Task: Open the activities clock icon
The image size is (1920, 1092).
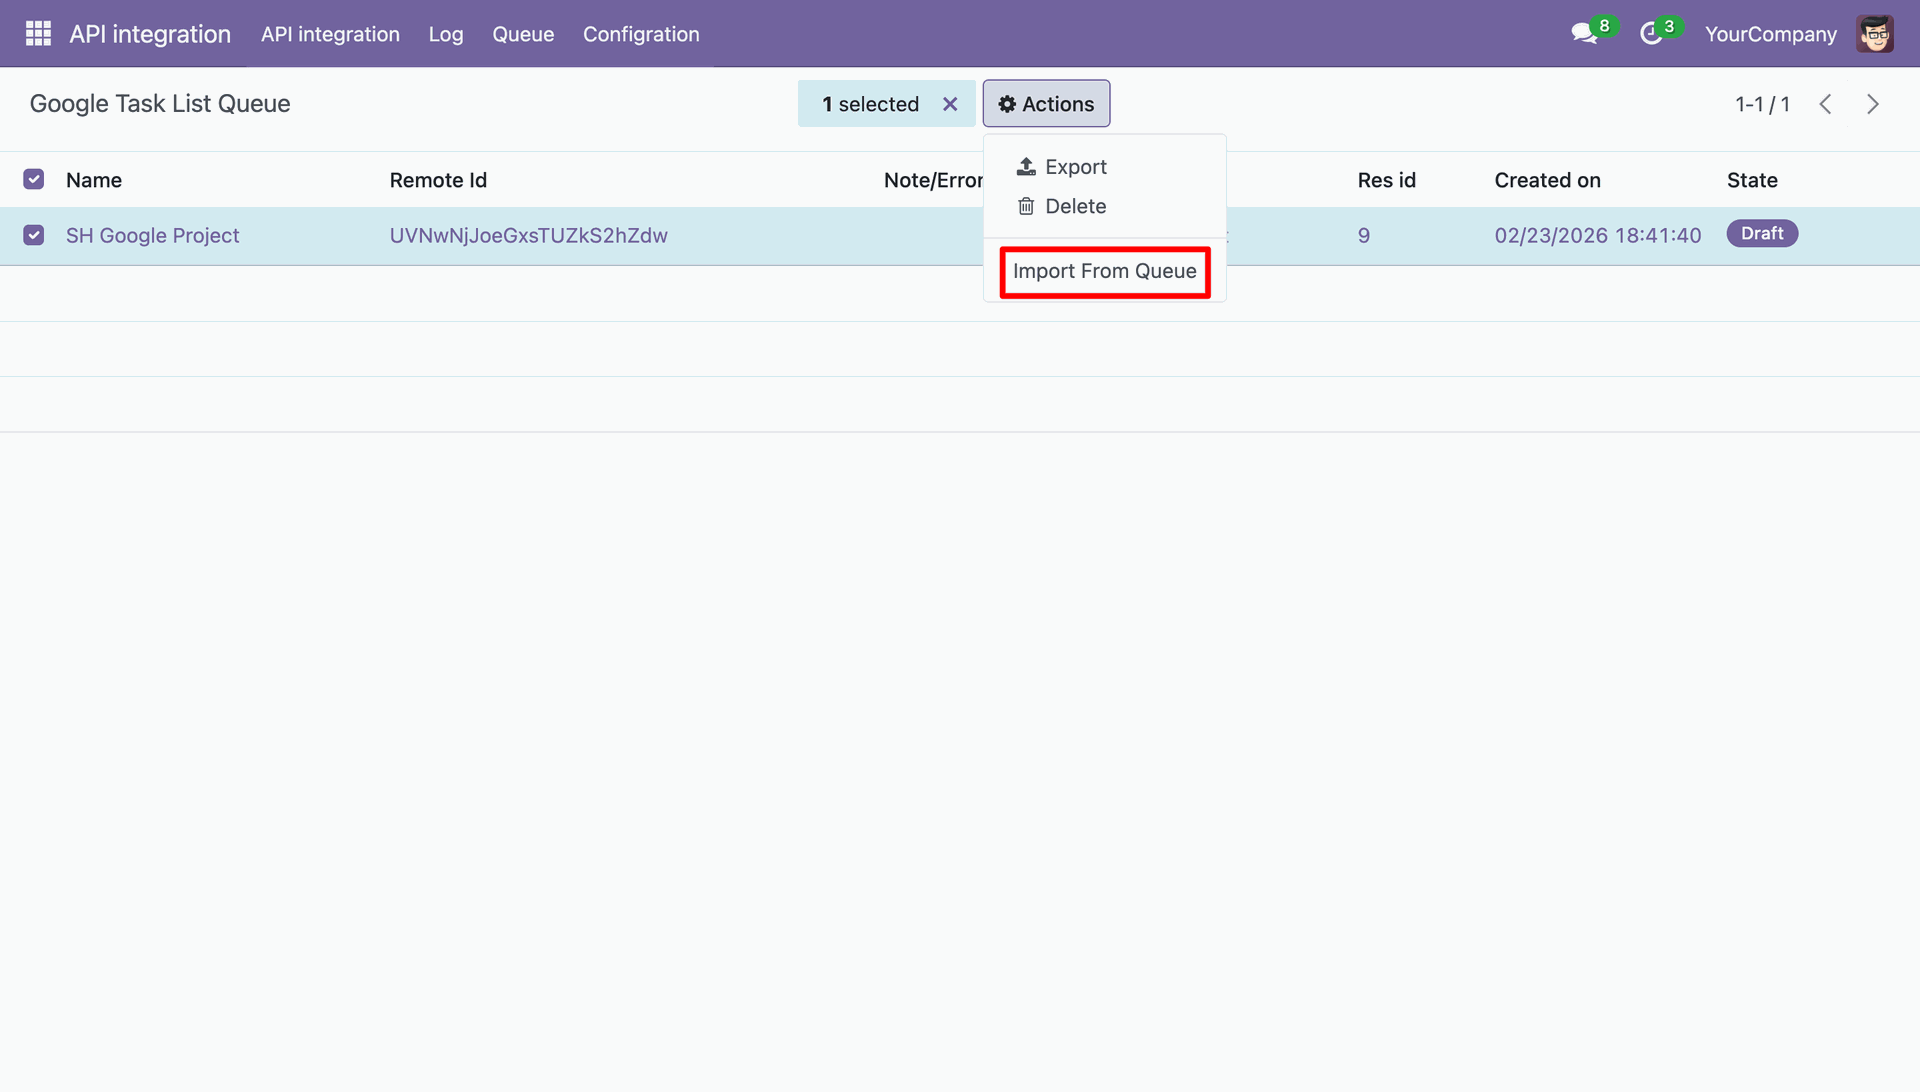Action: pyautogui.click(x=1651, y=34)
